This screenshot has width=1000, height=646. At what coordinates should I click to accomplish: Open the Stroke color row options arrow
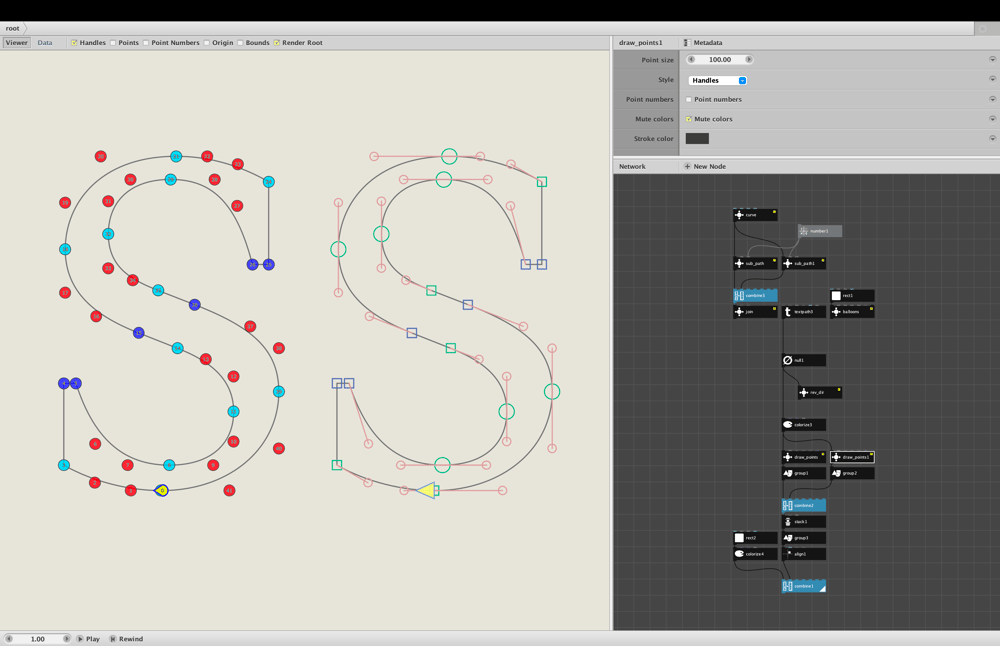(x=992, y=138)
